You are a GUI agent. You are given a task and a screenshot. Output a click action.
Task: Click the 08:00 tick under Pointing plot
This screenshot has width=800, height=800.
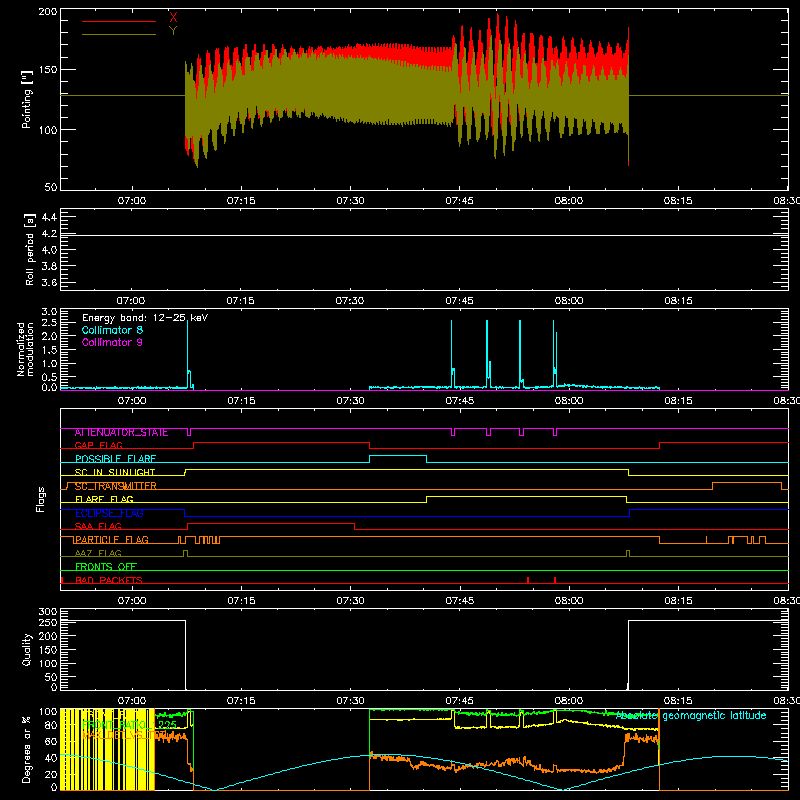click(568, 201)
